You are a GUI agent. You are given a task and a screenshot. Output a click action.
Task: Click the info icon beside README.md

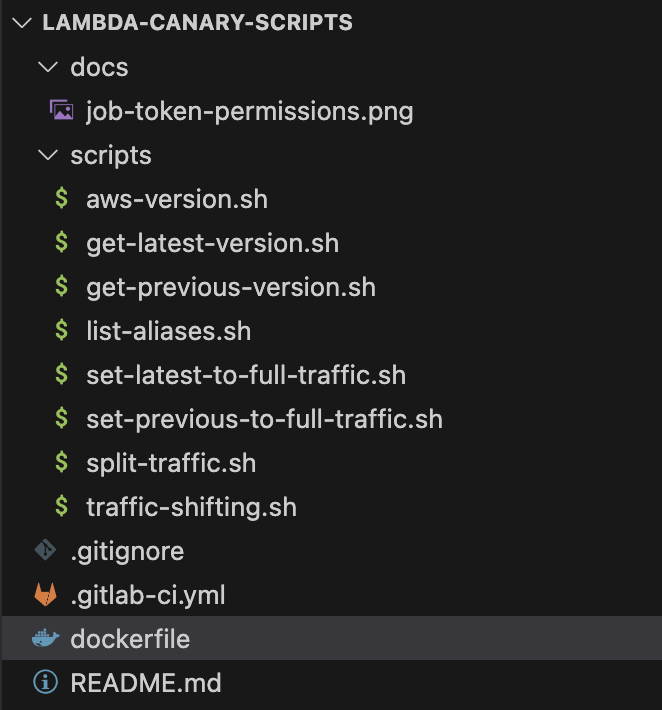(45, 682)
